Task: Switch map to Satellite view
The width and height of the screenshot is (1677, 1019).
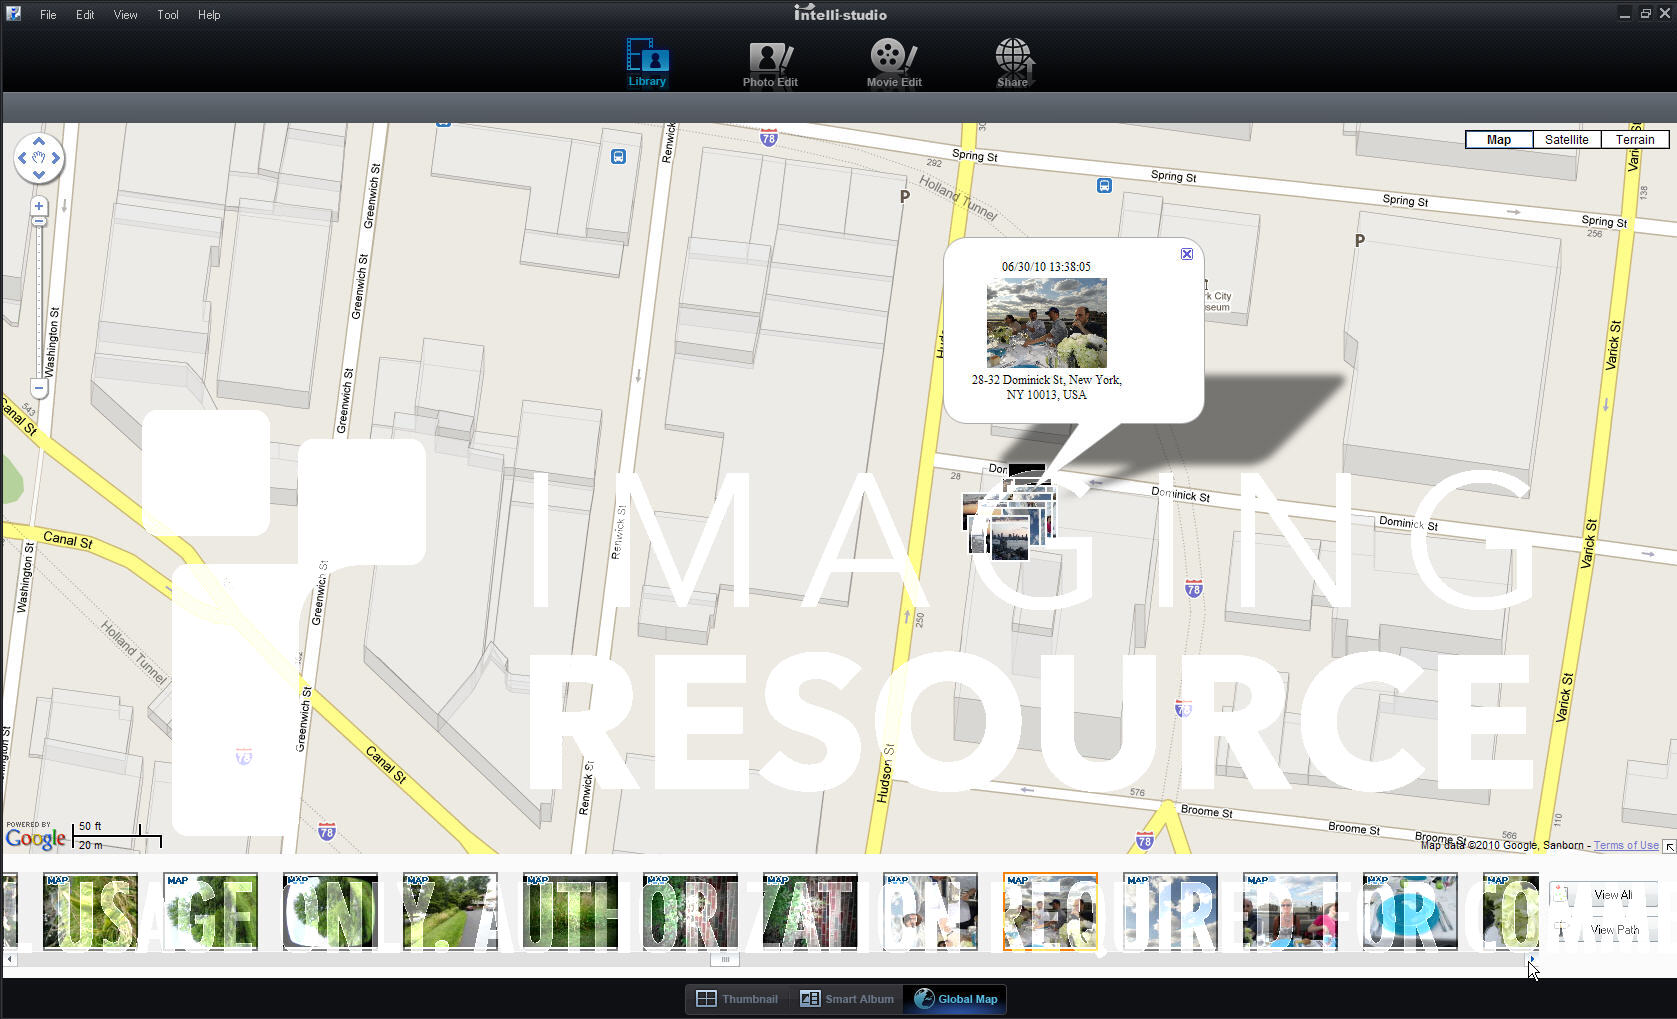Action: point(1566,140)
